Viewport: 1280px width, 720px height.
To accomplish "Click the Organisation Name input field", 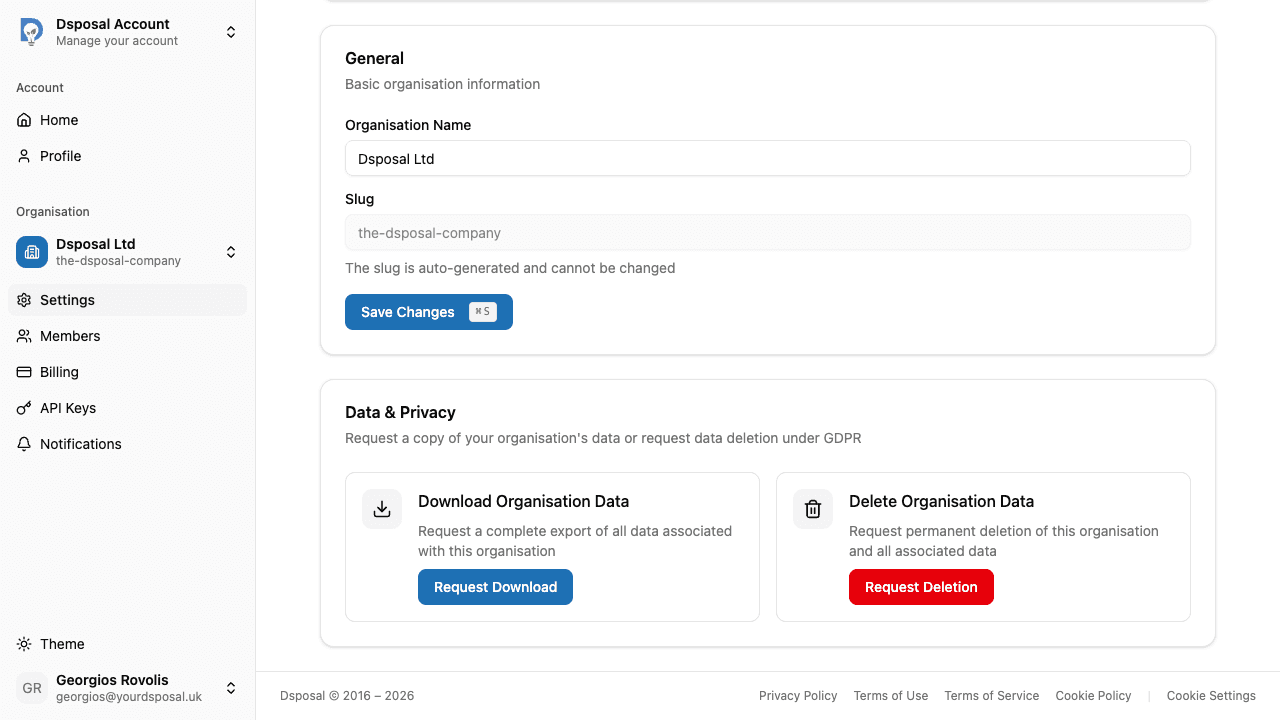I will [x=767, y=158].
